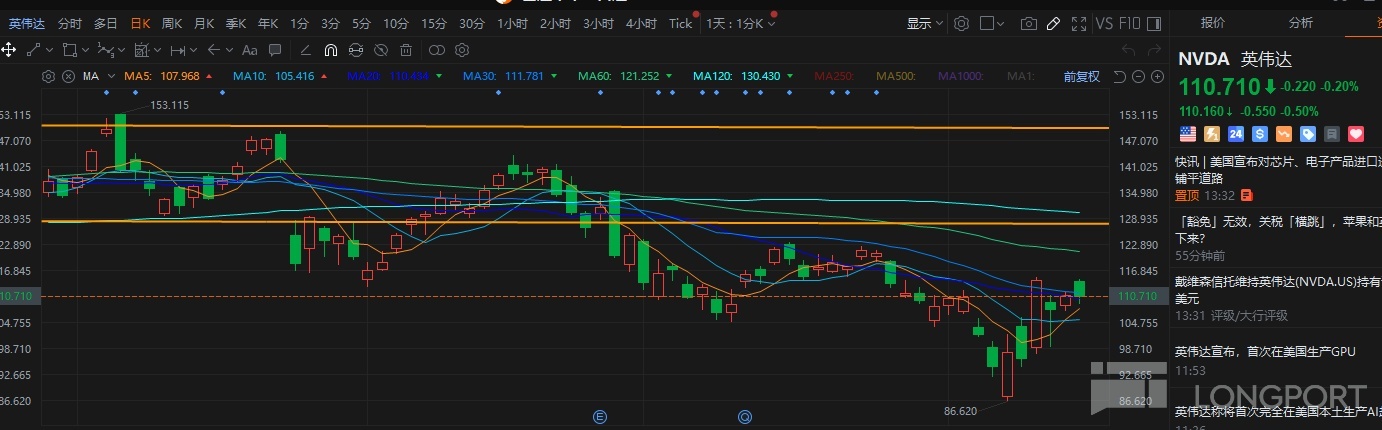
Task: Toggle the pencil drawing mode icon
Action: [1053, 23]
